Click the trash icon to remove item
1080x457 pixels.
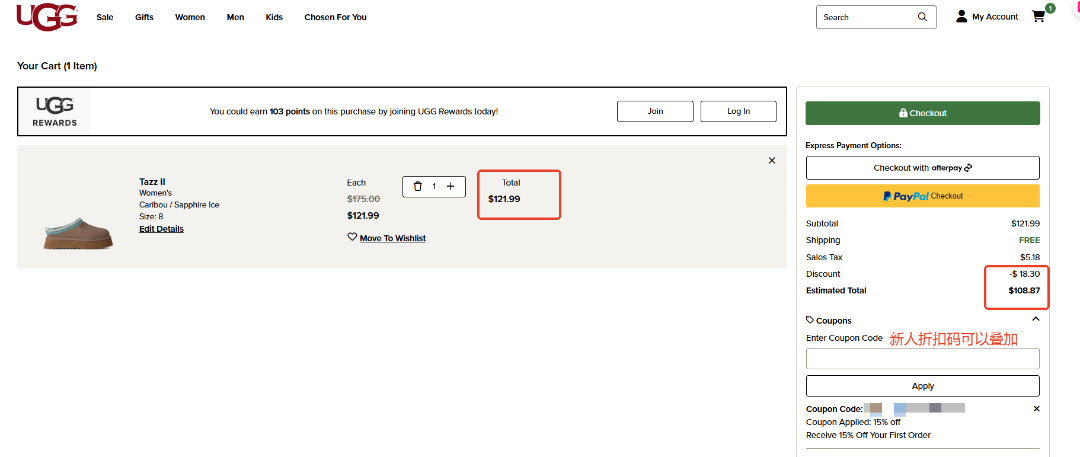(x=418, y=186)
